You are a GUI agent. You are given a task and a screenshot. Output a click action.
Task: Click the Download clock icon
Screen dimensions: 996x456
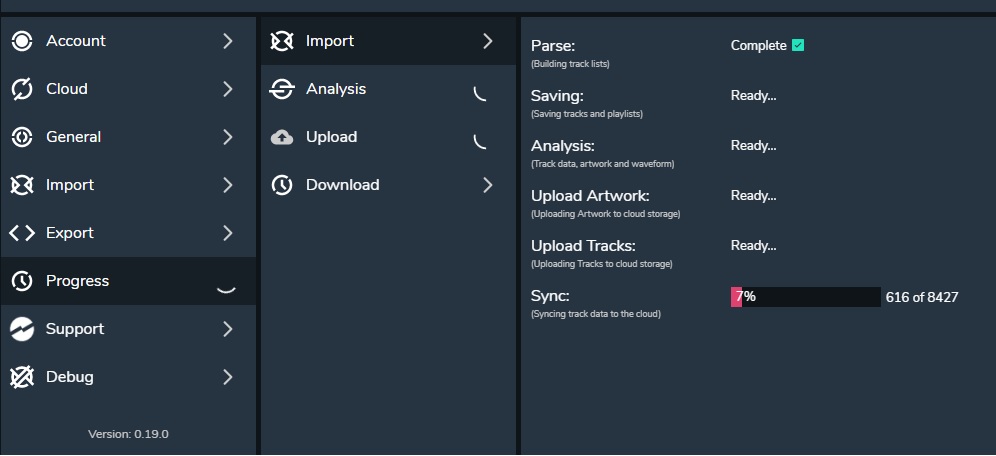click(282, 185)
